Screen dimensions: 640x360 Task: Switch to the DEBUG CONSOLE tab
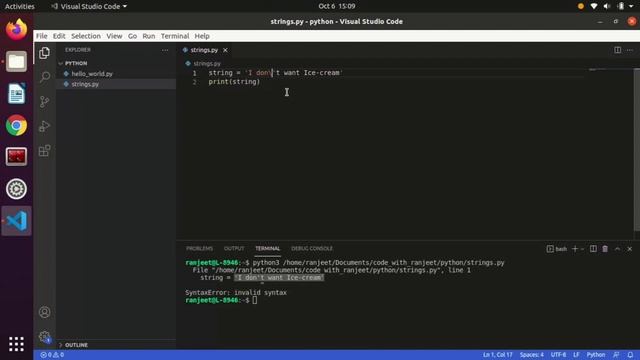312,249
